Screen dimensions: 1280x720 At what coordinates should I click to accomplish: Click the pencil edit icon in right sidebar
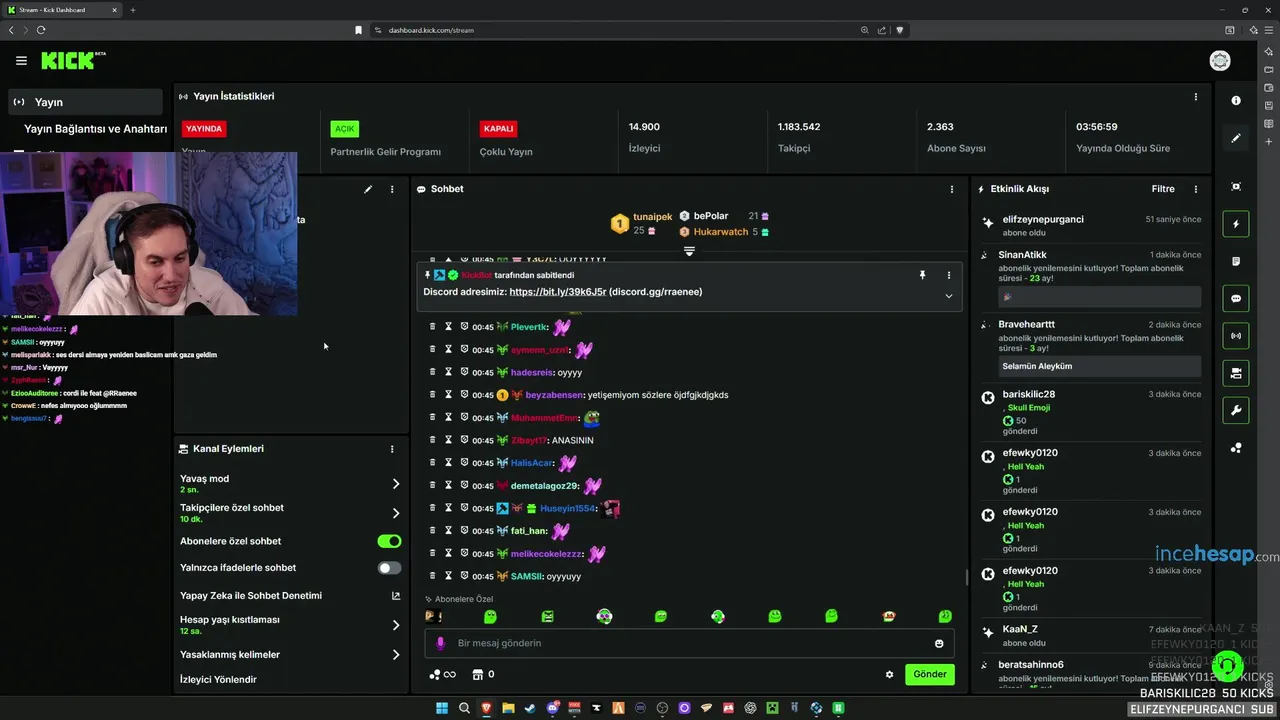pos(1236,138)
